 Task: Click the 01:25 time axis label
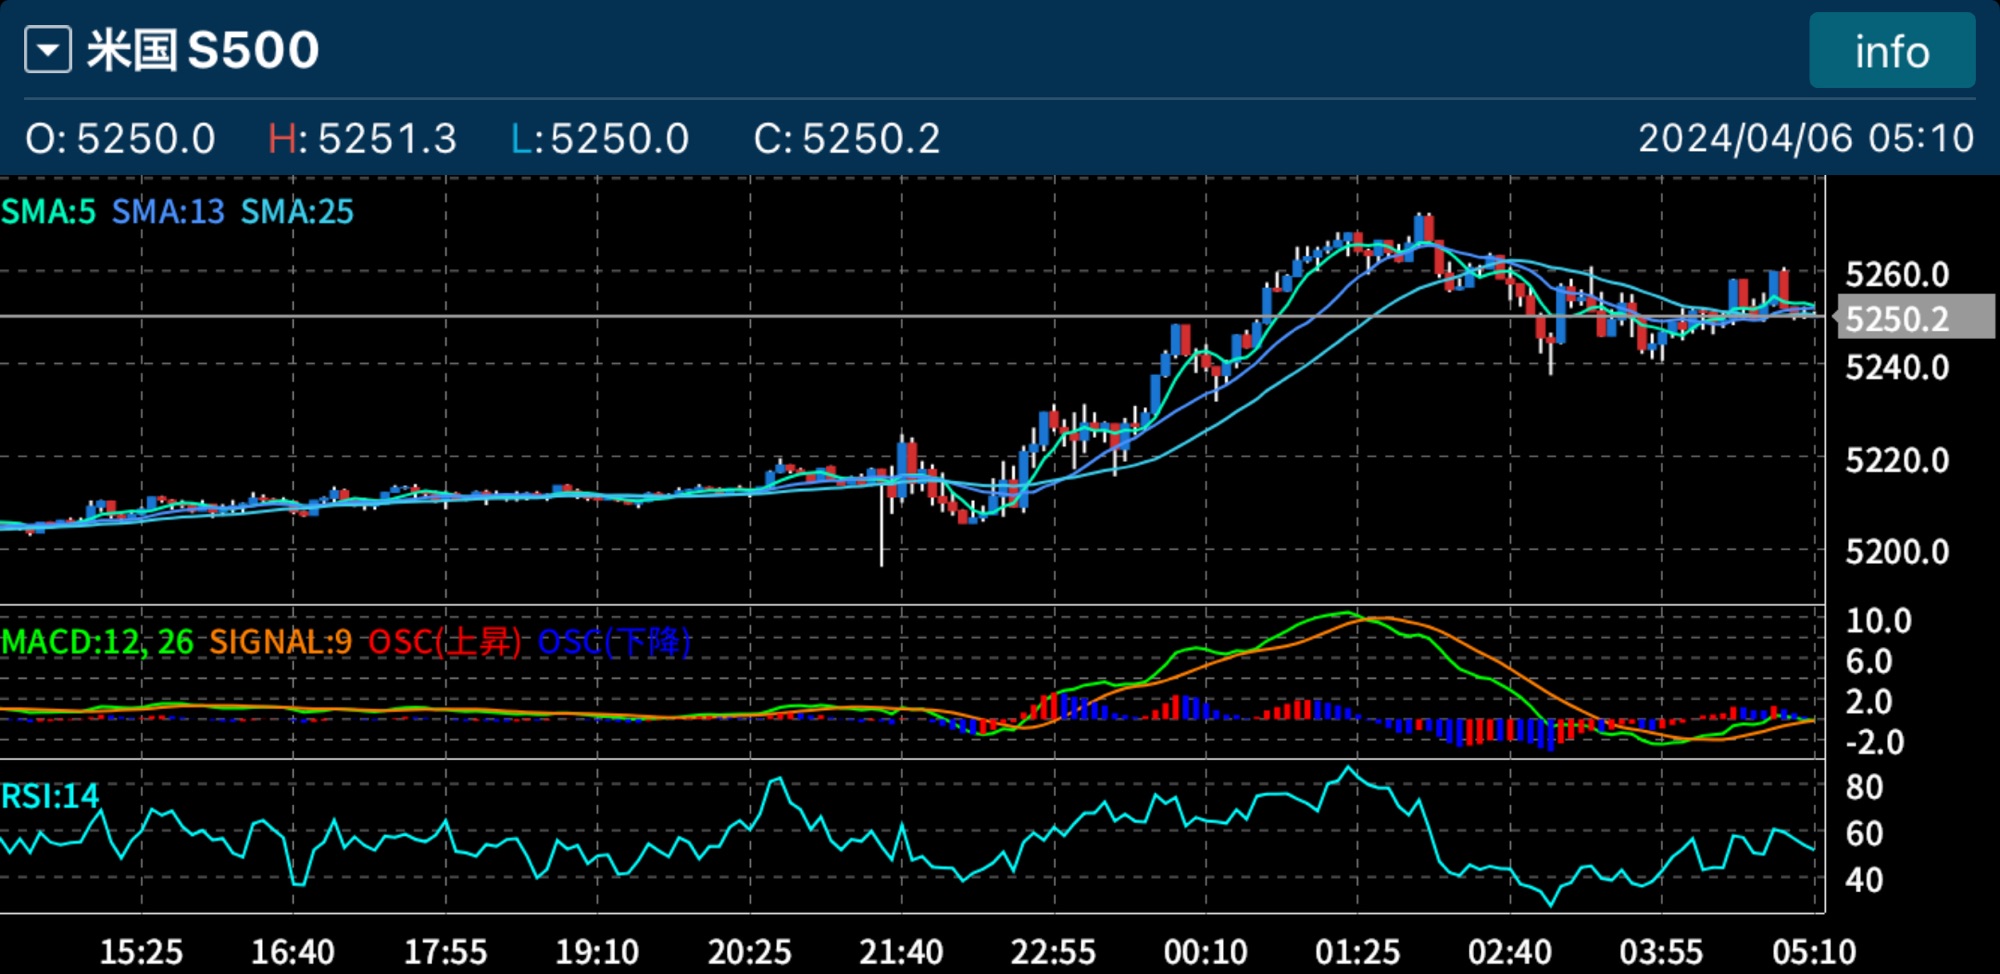point(1357,951)
